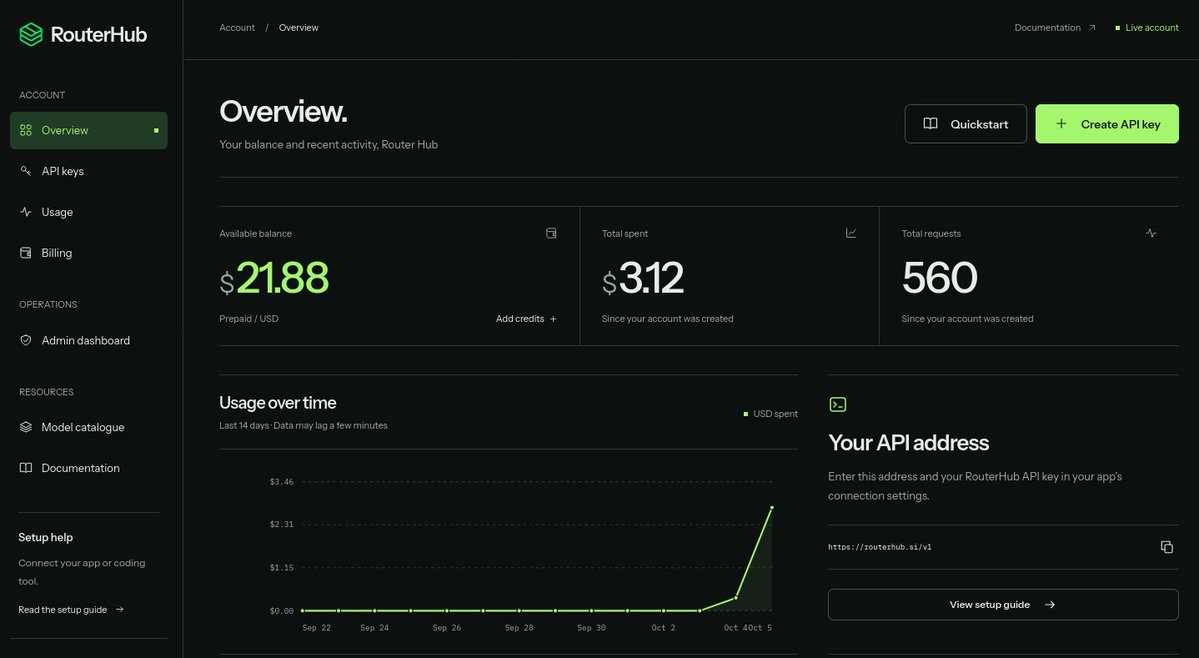Click the Sep 30 x-axis label
This screenshot has height=658, width=1199.
coord(591,627)
